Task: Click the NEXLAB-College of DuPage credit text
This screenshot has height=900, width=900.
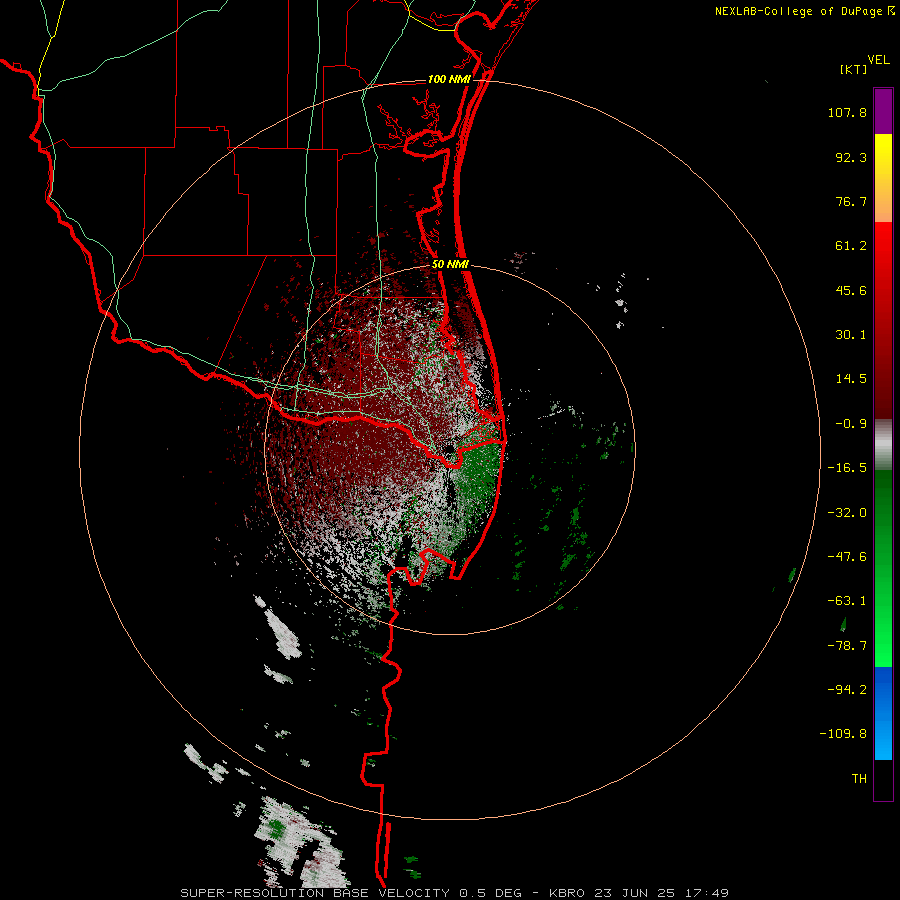Action: (x=798, y=11)
